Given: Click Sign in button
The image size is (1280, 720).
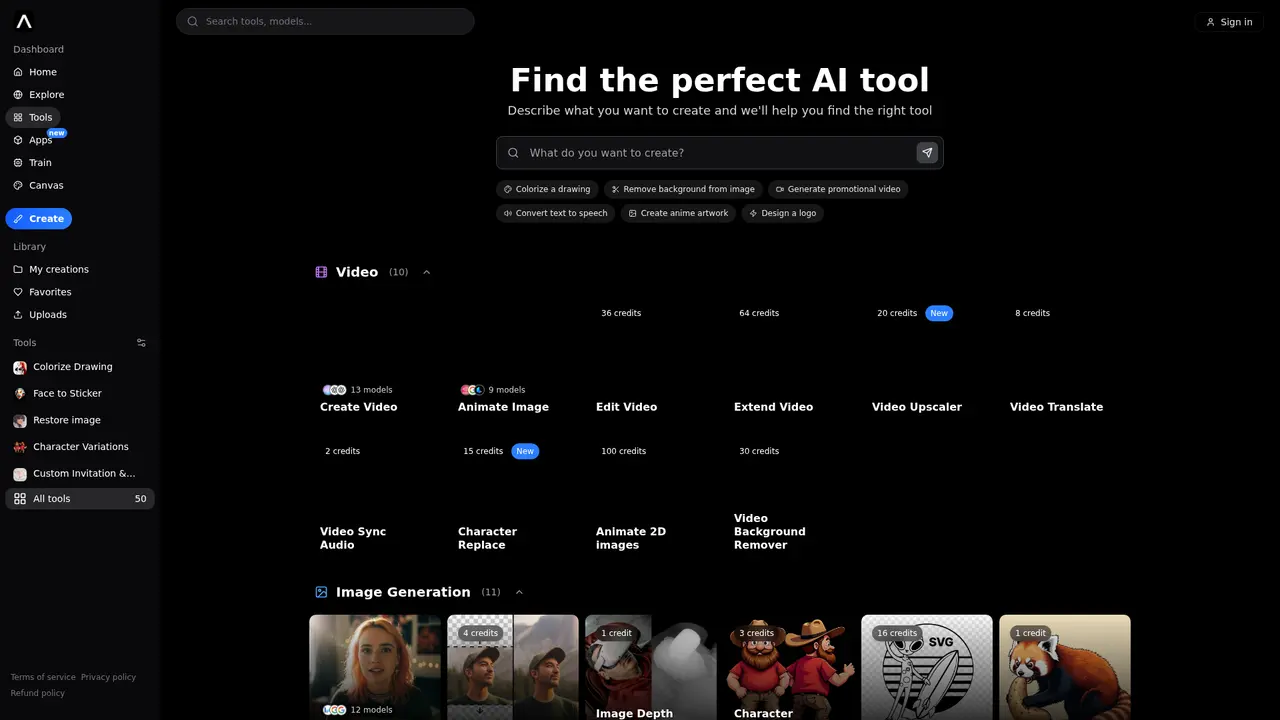Looking at the screenshot, I should [x=1229, y=22].
